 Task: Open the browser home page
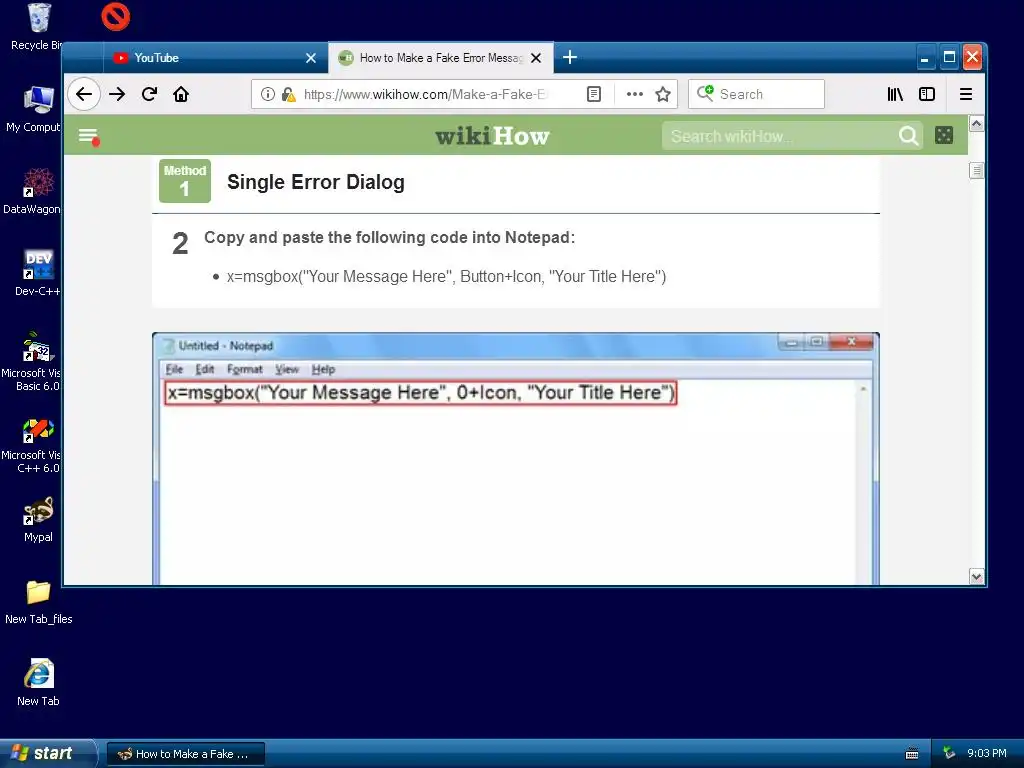181,94
